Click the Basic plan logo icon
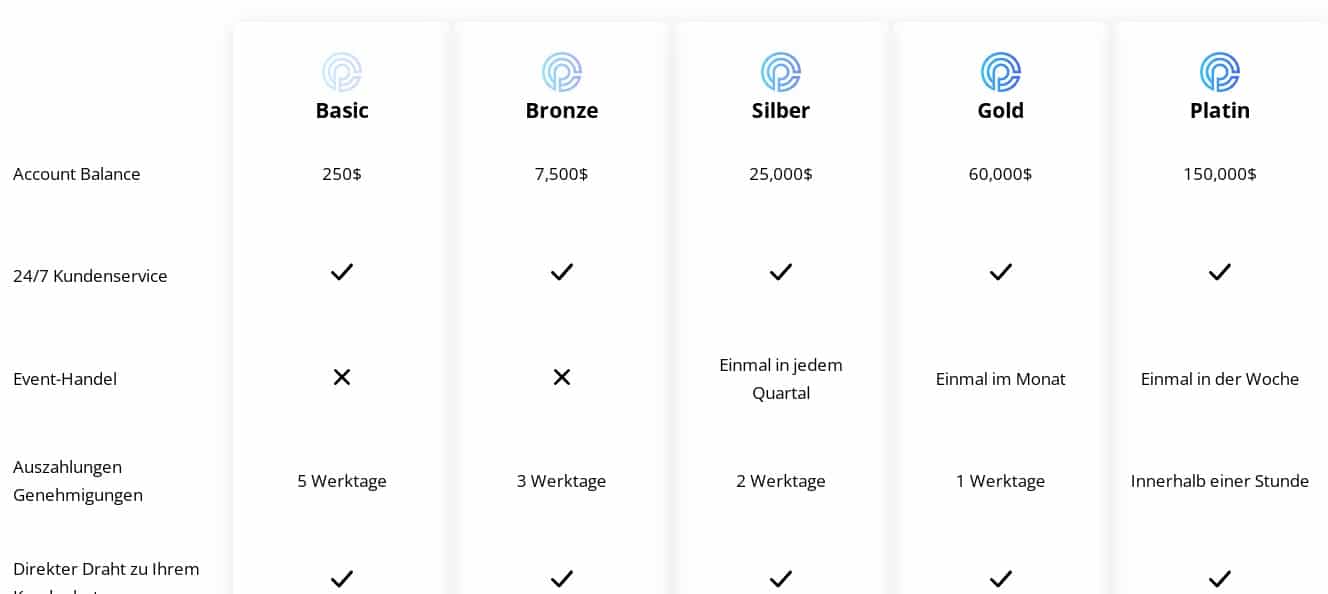The width and height of the screenshot is (1328, 594). pos(342,72)
